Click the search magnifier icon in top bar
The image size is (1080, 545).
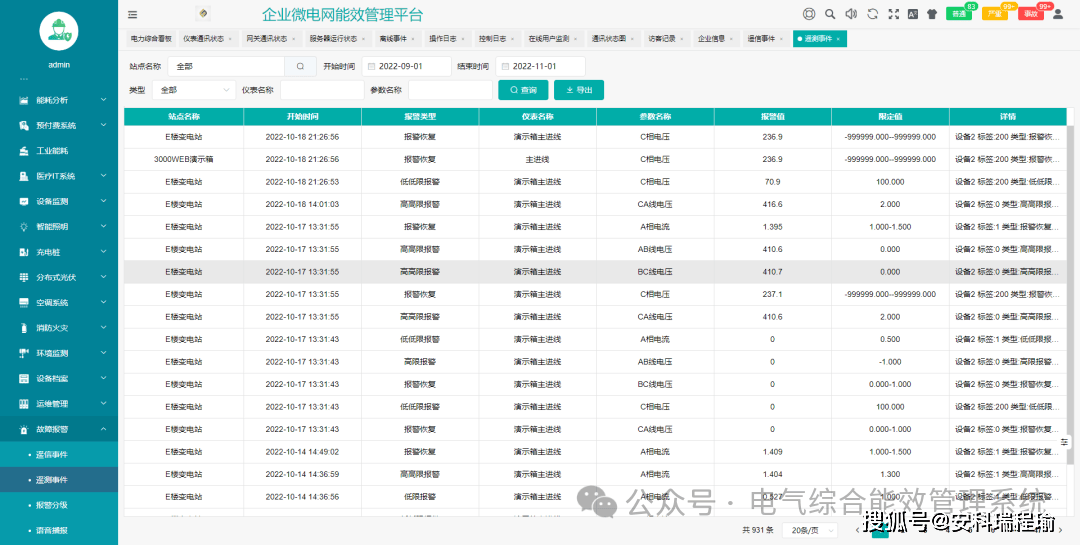click(830, 14)
